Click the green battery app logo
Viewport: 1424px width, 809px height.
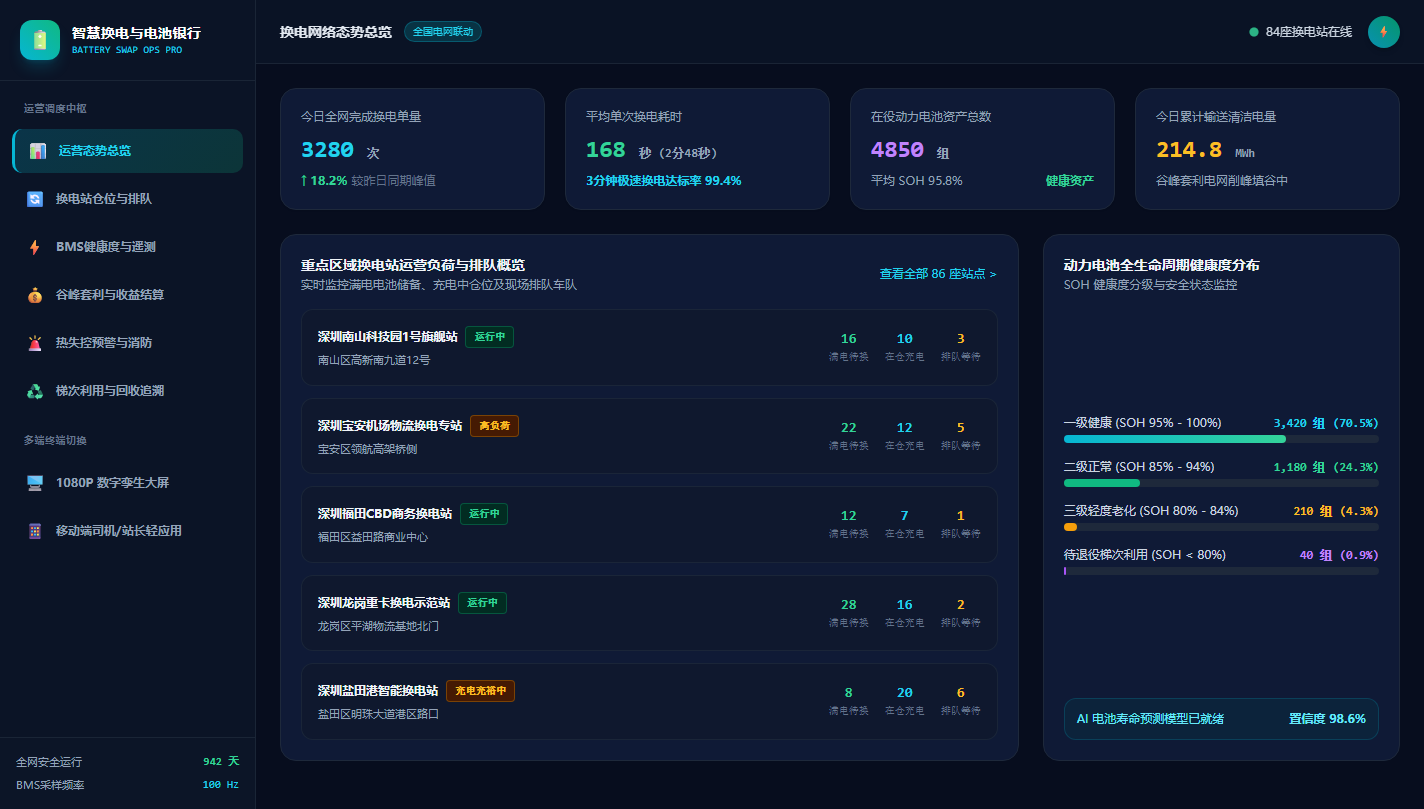tap(40, 40)
